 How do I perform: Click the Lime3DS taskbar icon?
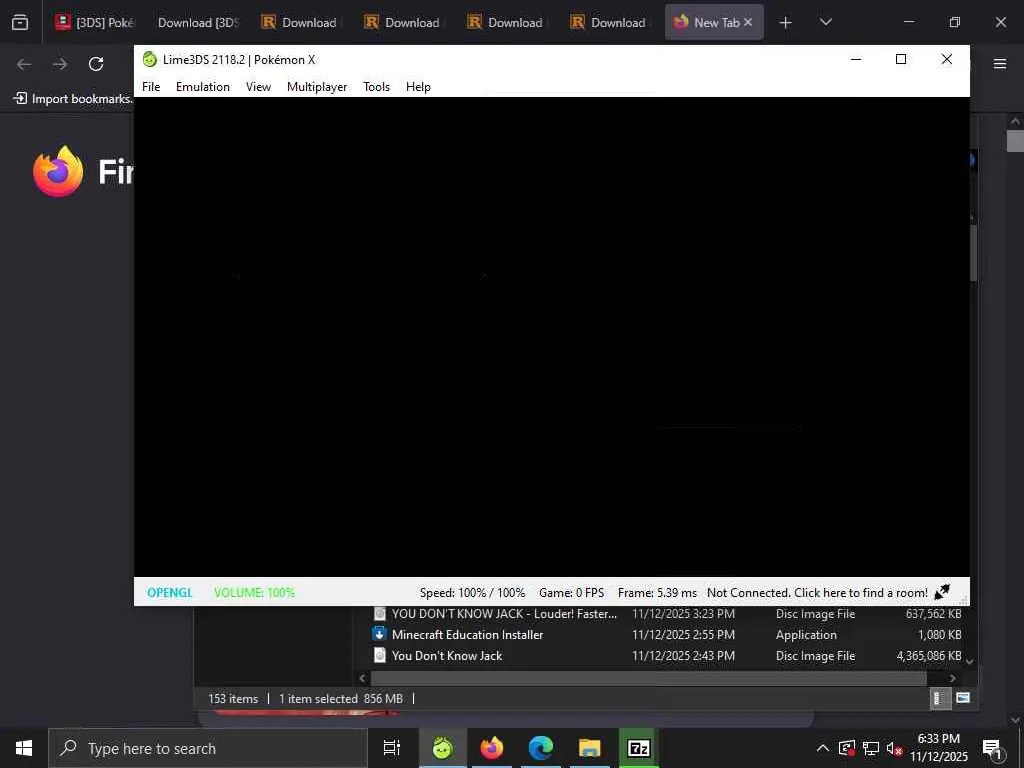pos(442,748)
